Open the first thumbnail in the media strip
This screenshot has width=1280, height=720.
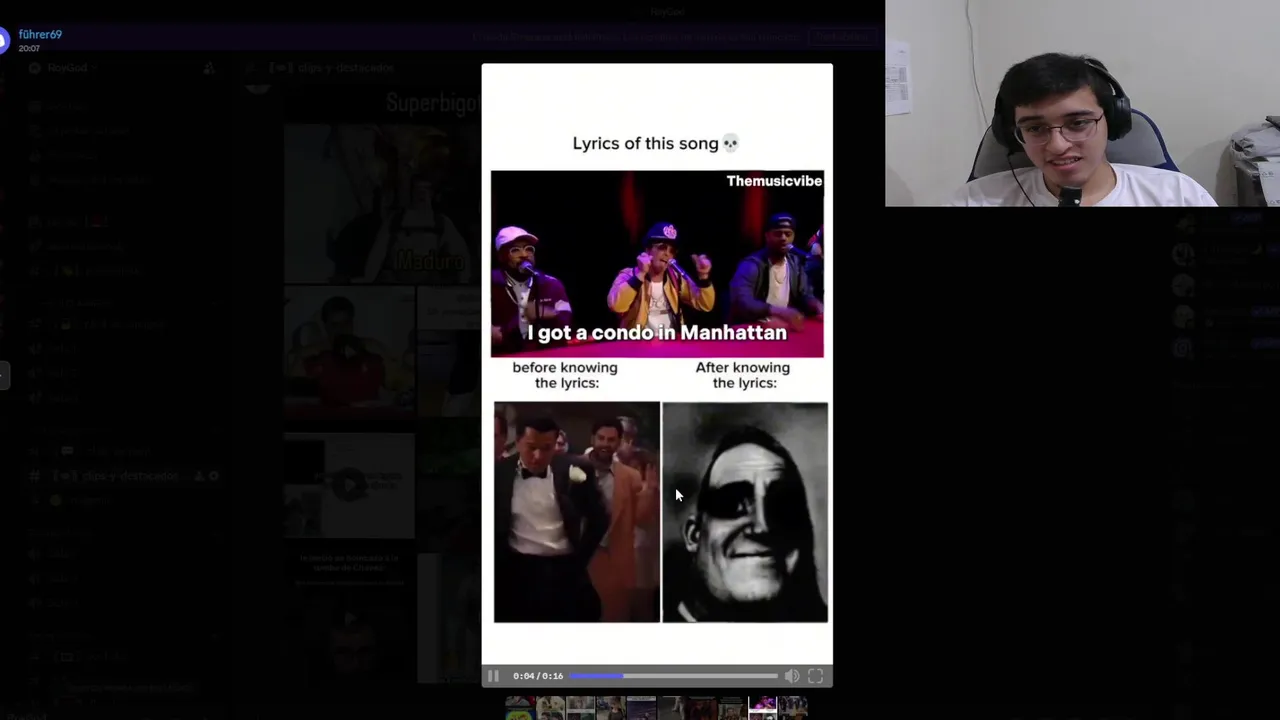pos(519,708)
